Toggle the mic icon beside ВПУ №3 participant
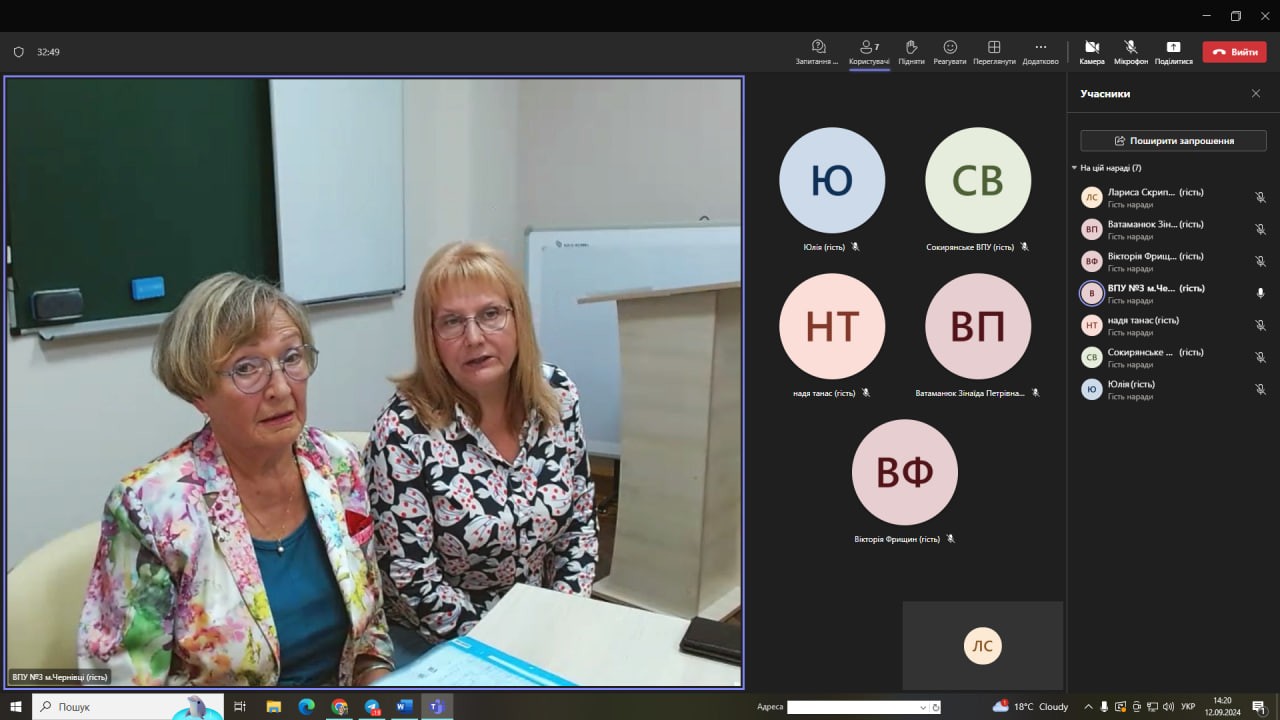1280x720 pixels. tap(1260, 293)
